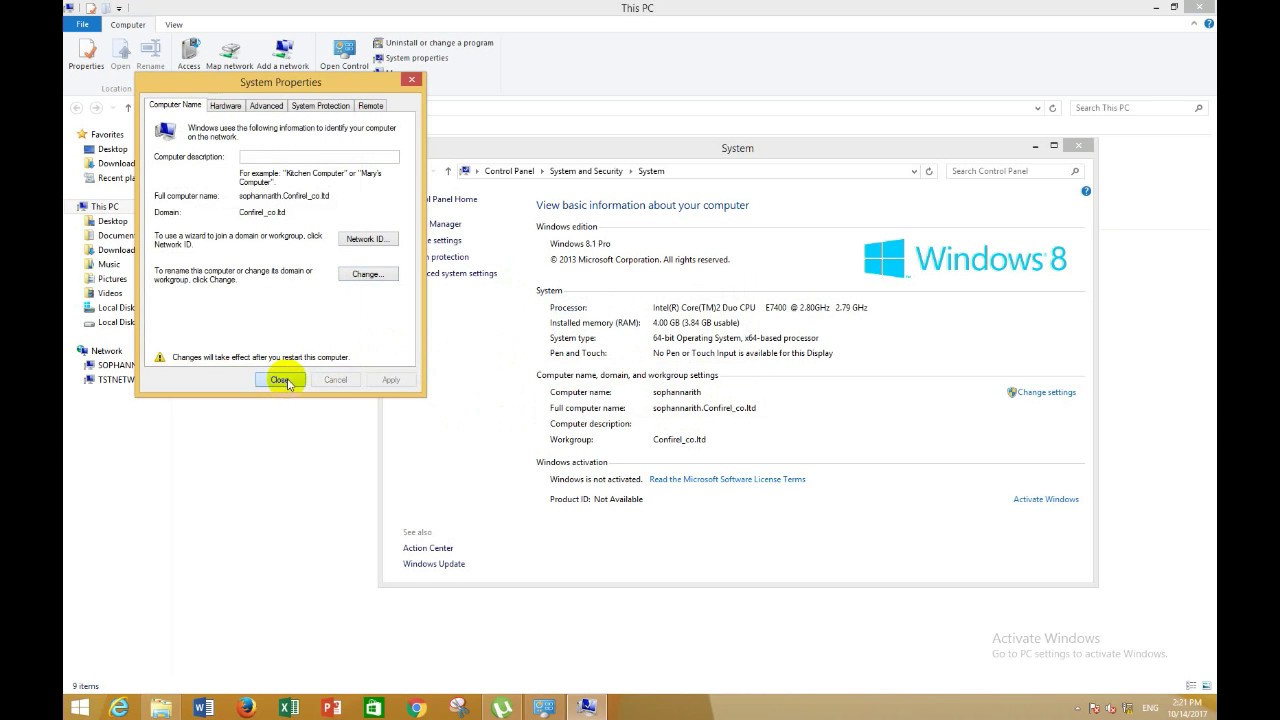The width and height of the screenshot is (1280, 720).
Task: Open PowerPoint from the taskbar
Action: pyautogui.click(x=331, y=708)
